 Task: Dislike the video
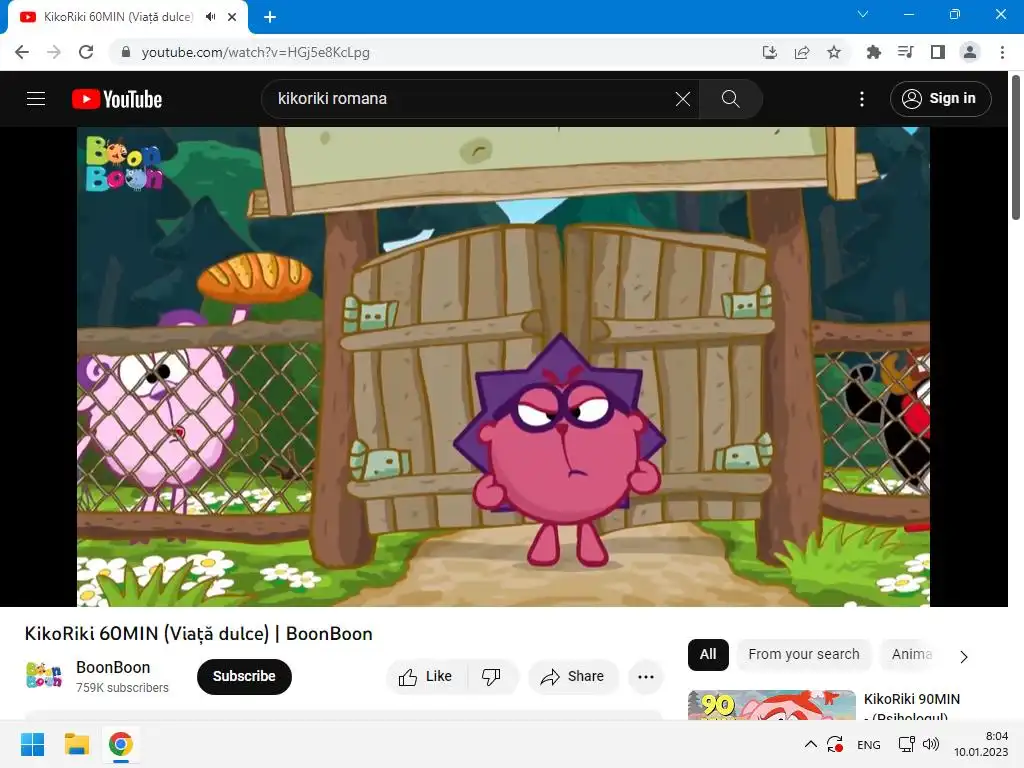pos(491,677)
